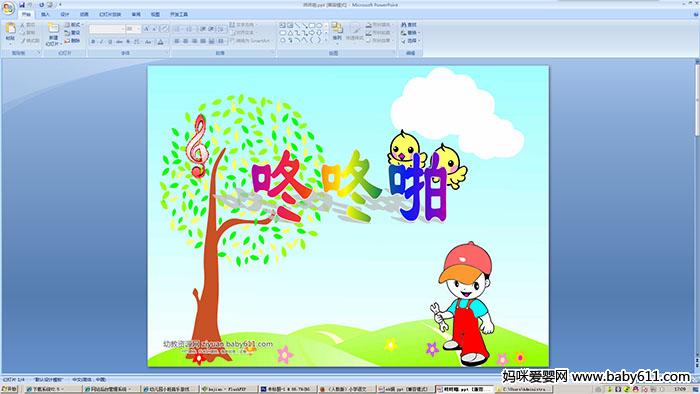Open the font color button
The height and width of the screenshot is (394, 700).
160,42
